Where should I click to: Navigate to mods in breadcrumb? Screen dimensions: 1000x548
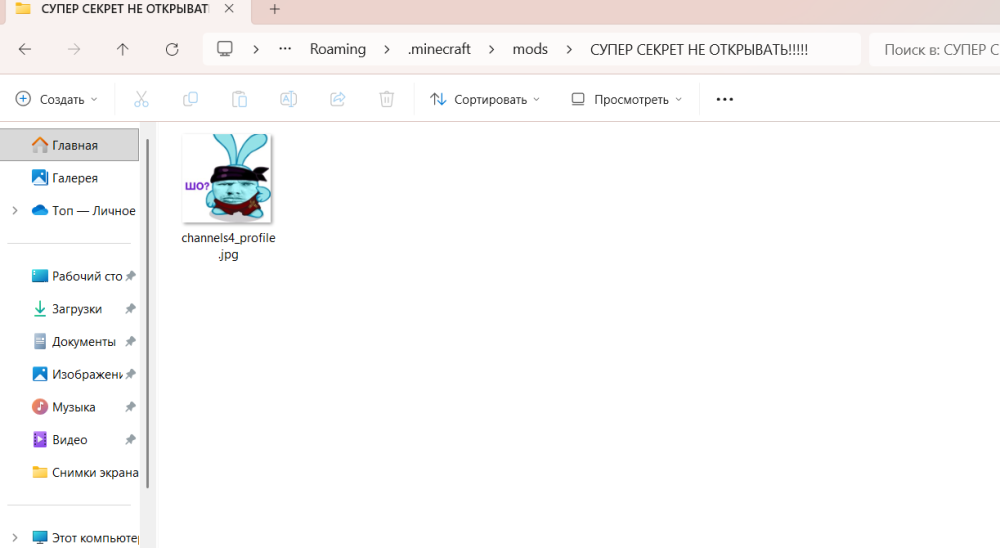pyautogui.click(x=530, y=49)
